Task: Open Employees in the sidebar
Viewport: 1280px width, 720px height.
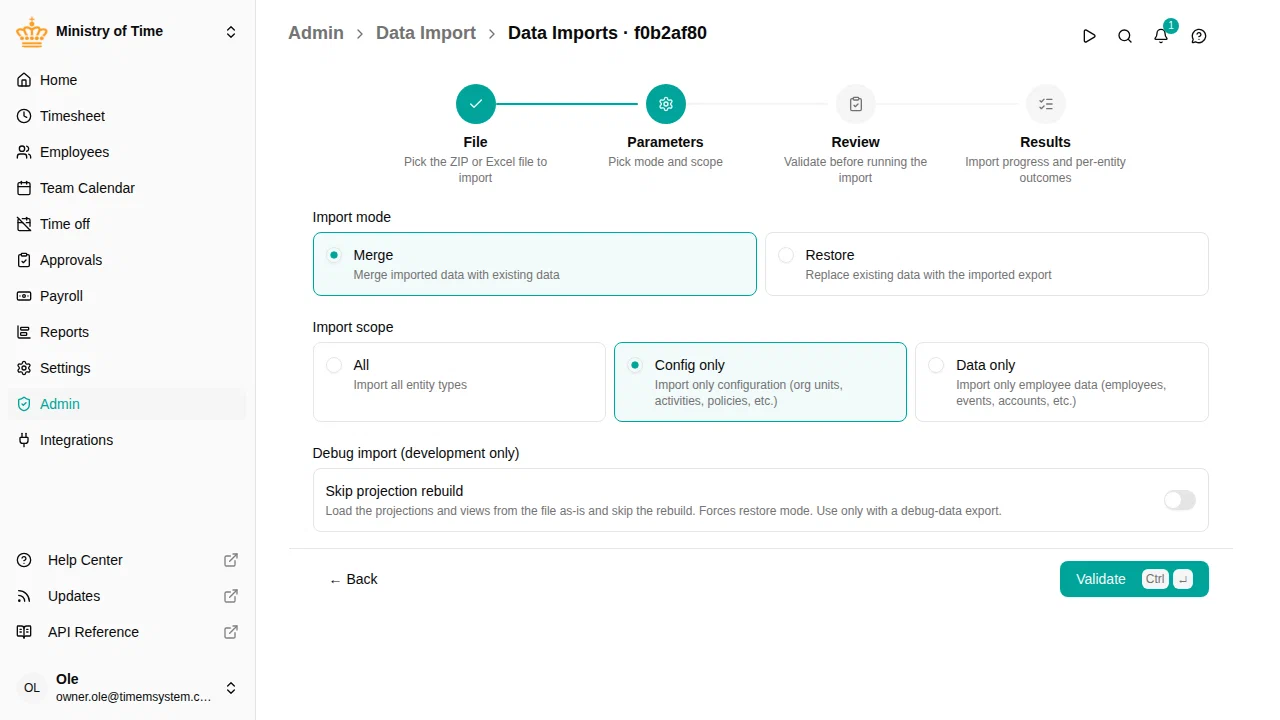Action: click(127, 152)
